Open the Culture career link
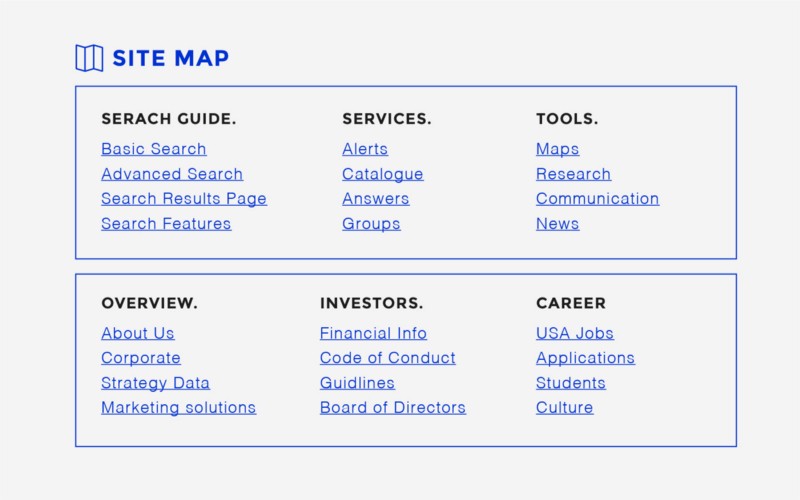 click(564, 408)
